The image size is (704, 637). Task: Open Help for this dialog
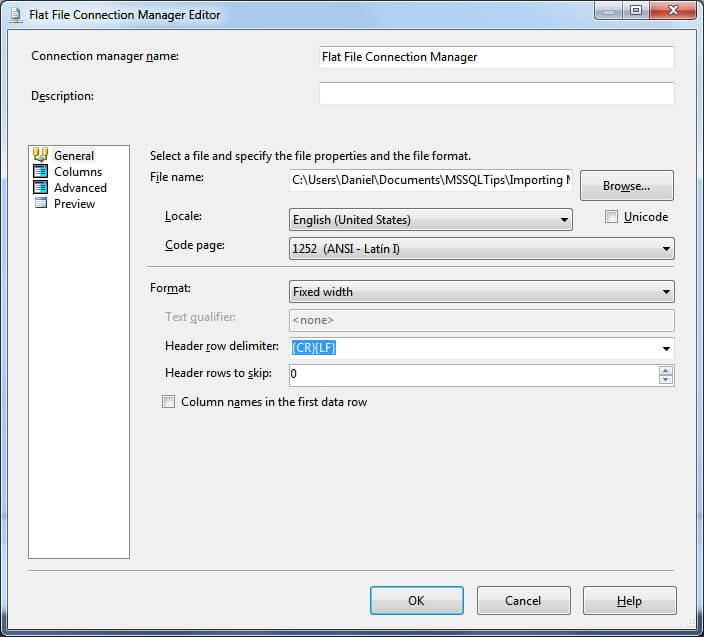pyautogui.click(x=629, y=600)
